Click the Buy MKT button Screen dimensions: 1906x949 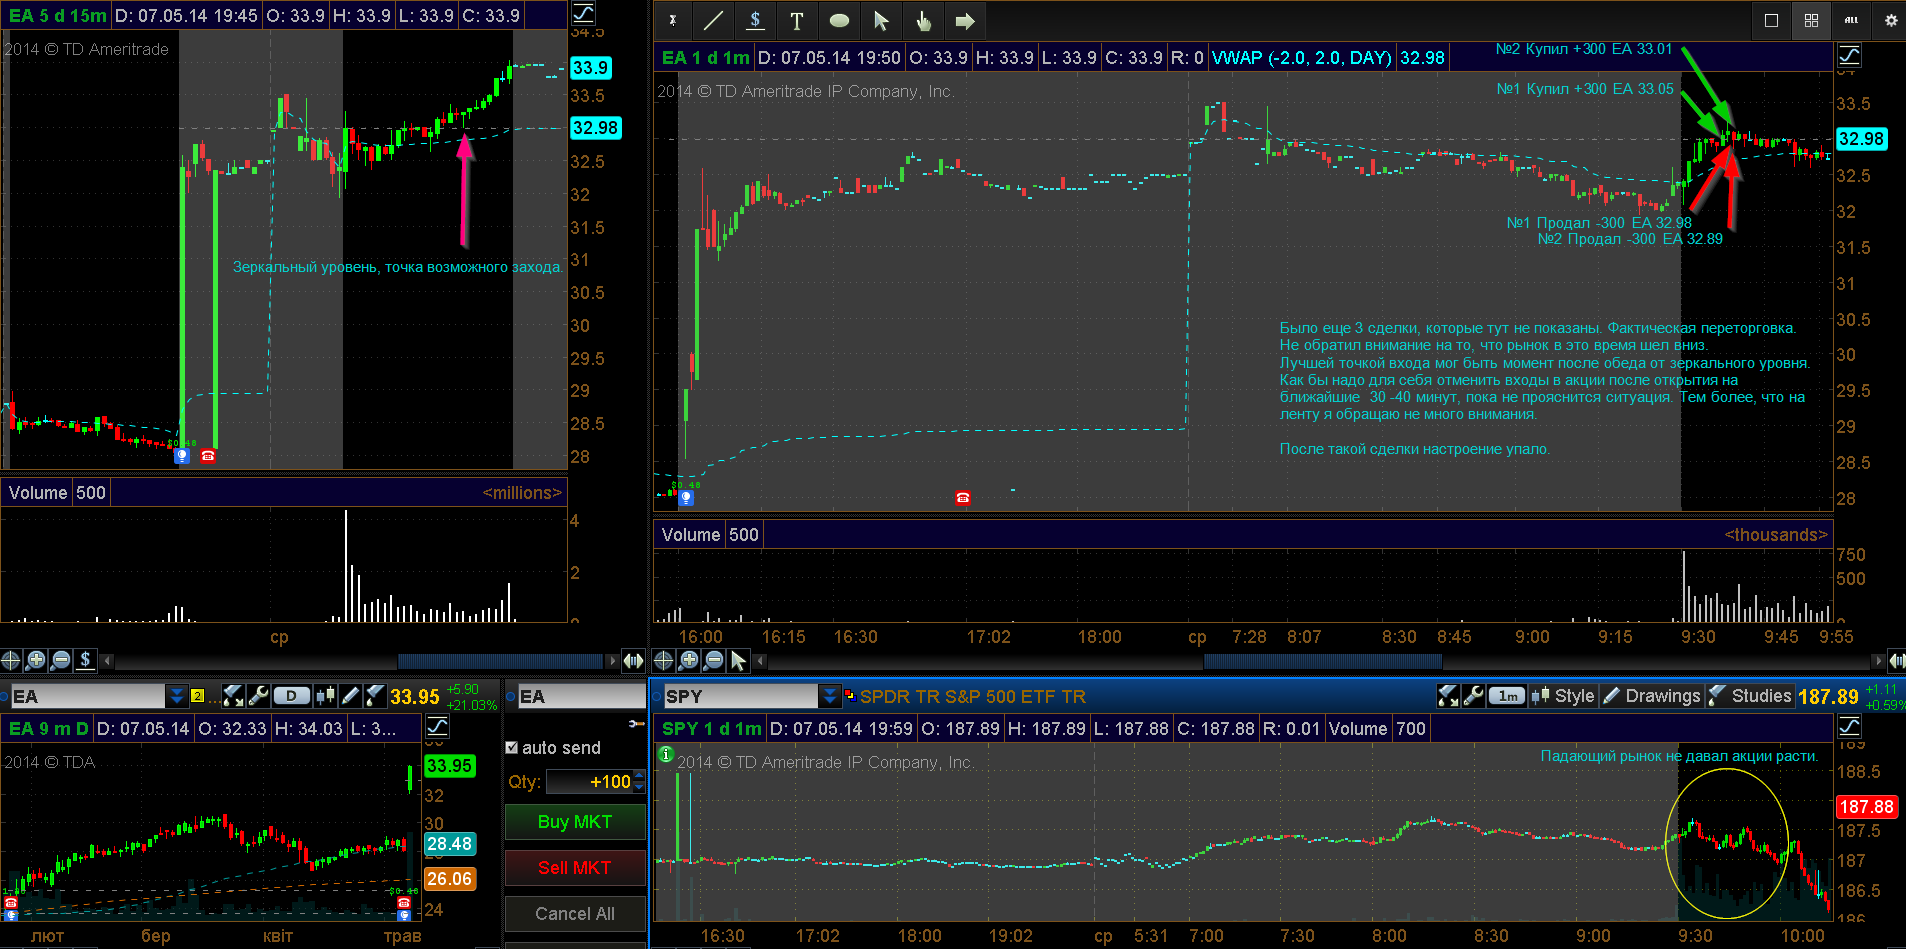tap(574, 822)
